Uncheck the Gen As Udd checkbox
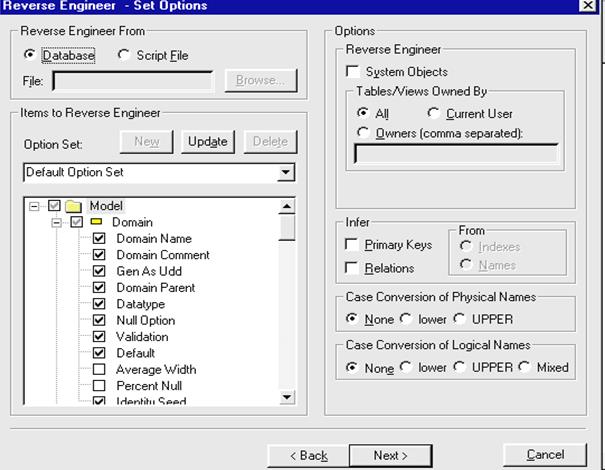Viewport: 605px width, 470px height. [x=99, y=271]
